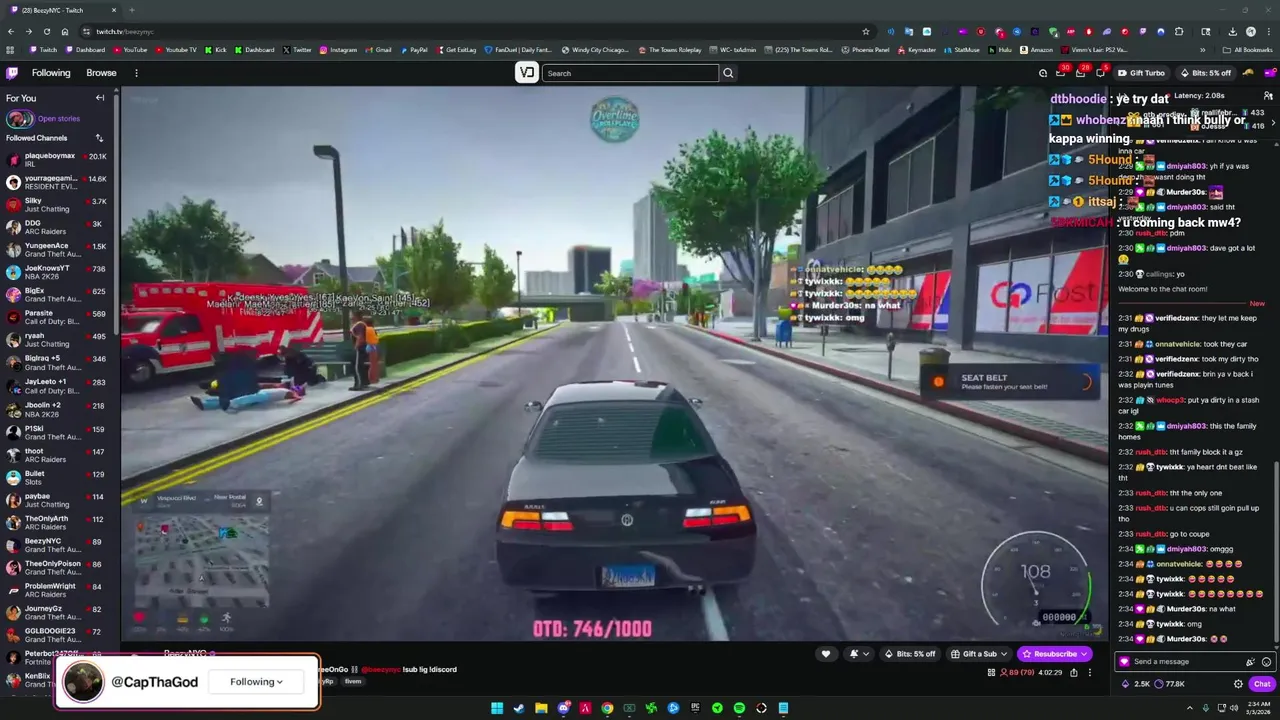Open ProblemWright channel in sidebar
This screenshot has width=1280, height=720.
(57, 590)
